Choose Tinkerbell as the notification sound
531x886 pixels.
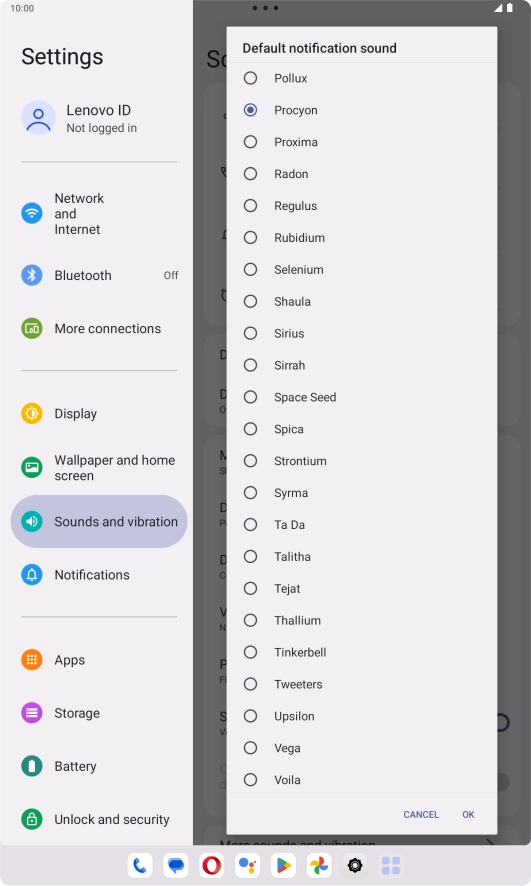pyautogui.click(x=362, y=652)
